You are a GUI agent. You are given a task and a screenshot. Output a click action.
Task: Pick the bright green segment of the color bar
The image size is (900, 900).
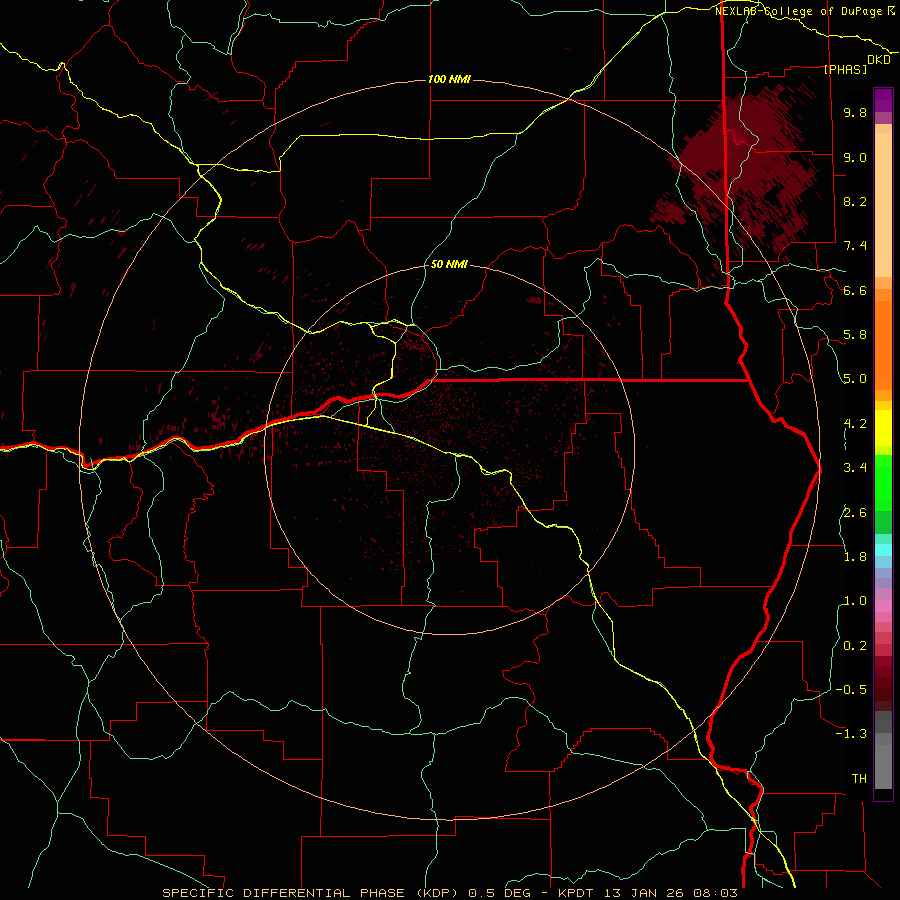(883, 482)
